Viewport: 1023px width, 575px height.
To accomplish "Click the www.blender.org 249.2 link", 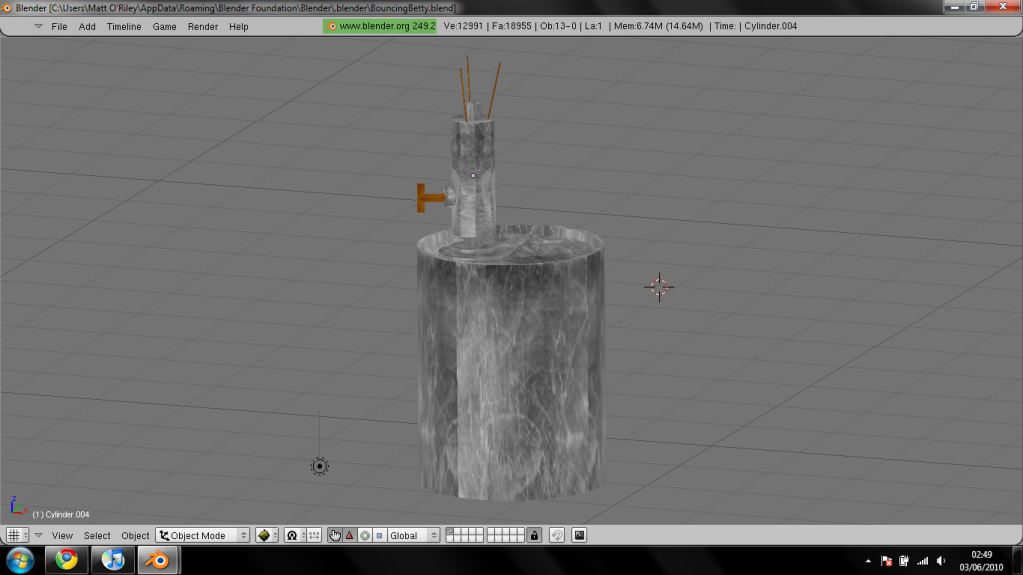I will (x=380, y=26).
